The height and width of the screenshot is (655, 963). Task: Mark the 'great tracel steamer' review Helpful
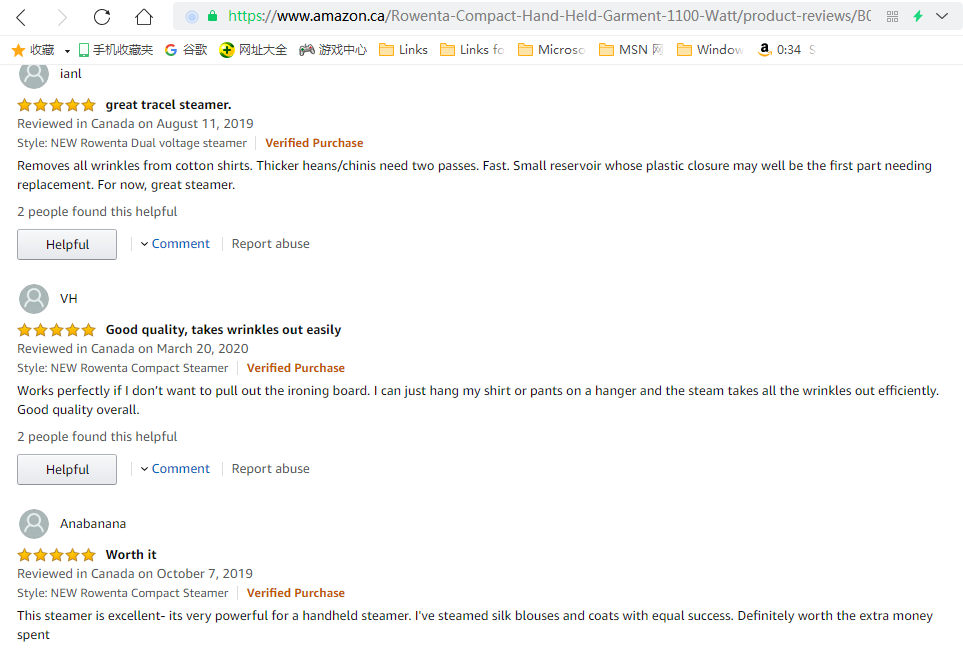click(67, 244)
